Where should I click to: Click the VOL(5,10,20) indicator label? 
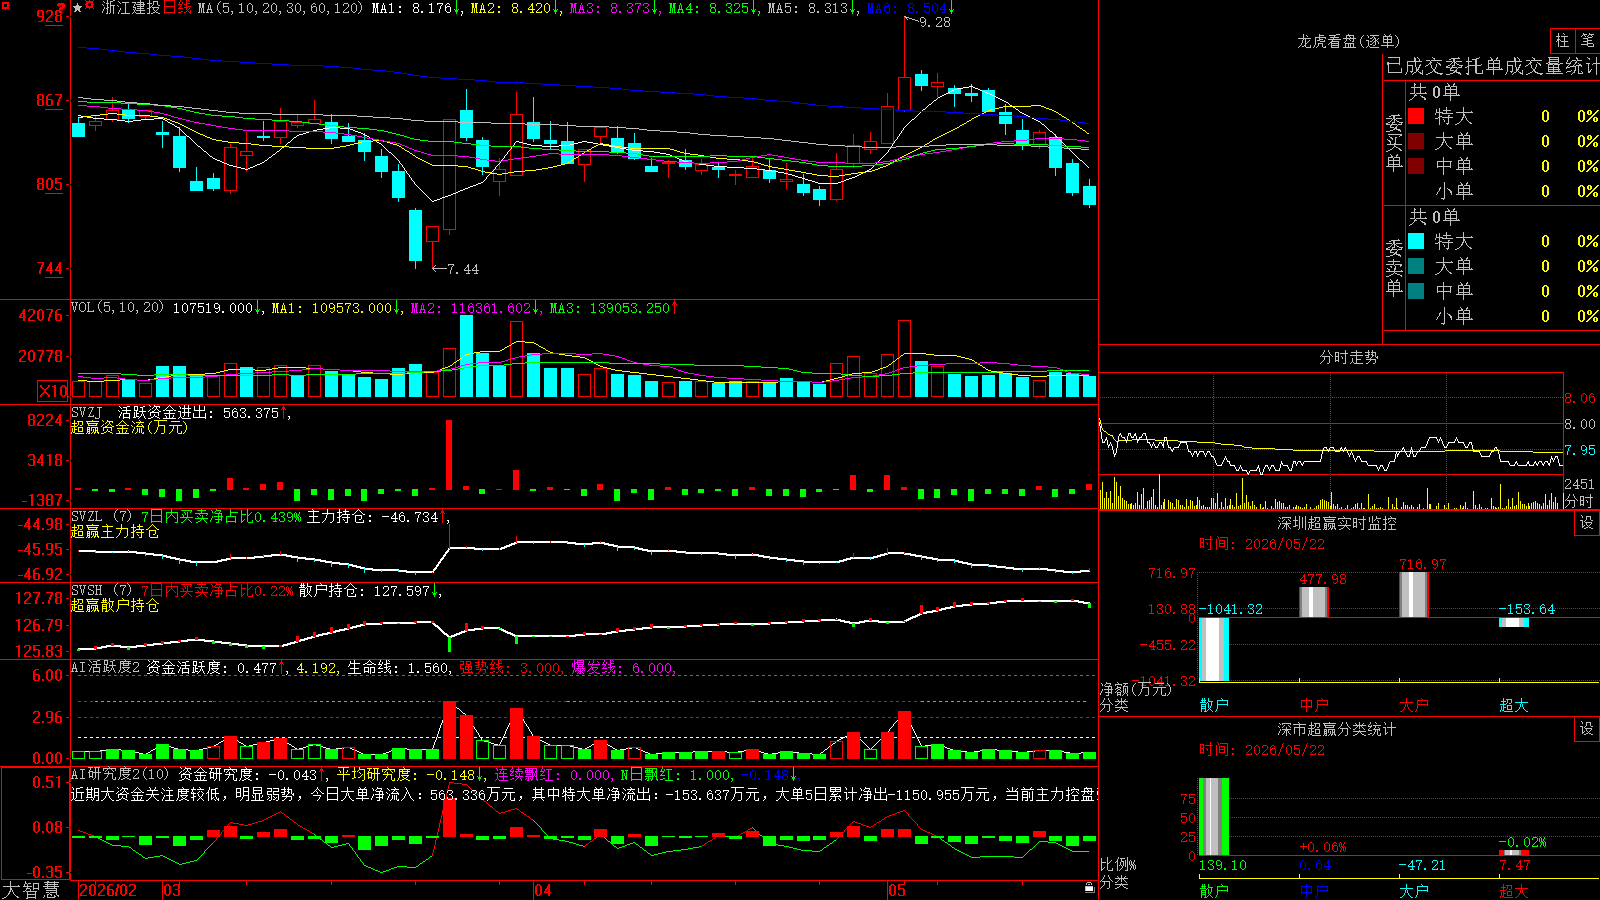[x=117, y=307]
